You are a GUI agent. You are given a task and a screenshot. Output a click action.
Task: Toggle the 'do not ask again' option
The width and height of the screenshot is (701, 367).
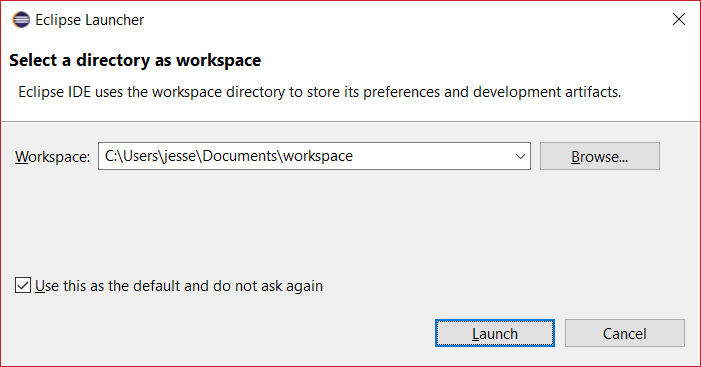[23, 285]
